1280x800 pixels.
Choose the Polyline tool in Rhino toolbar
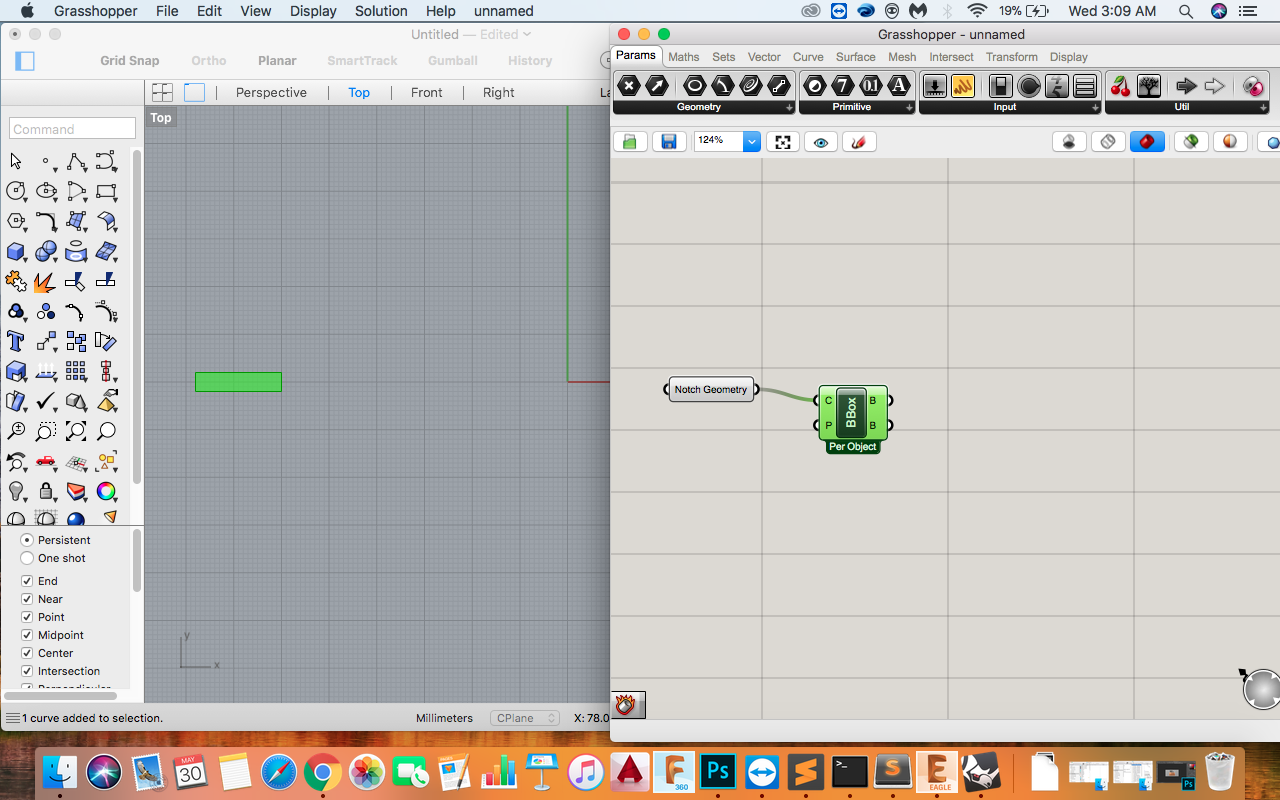coord(76,161)
